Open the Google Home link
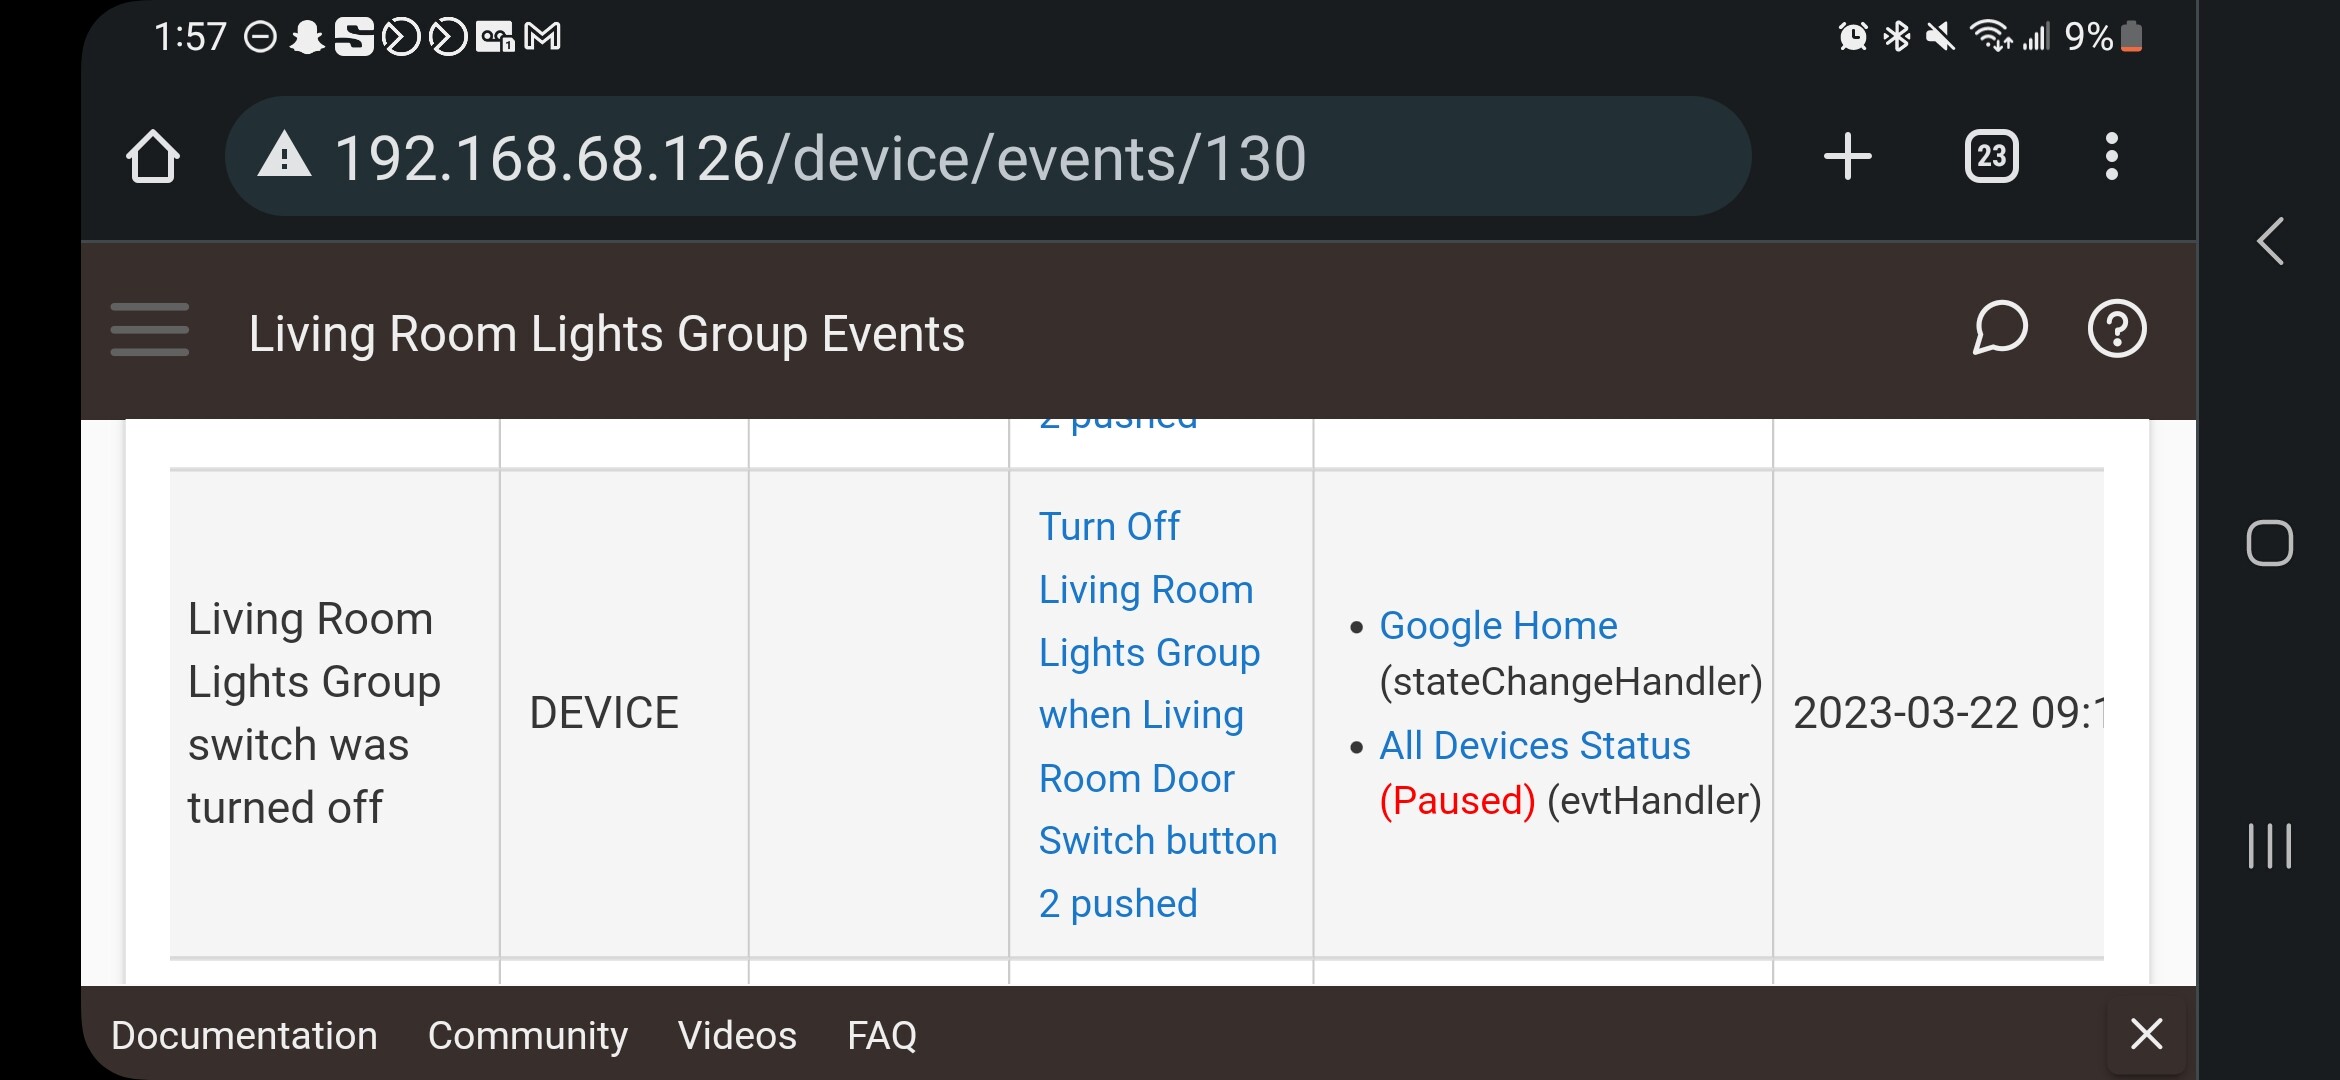 pos(1498,626)
